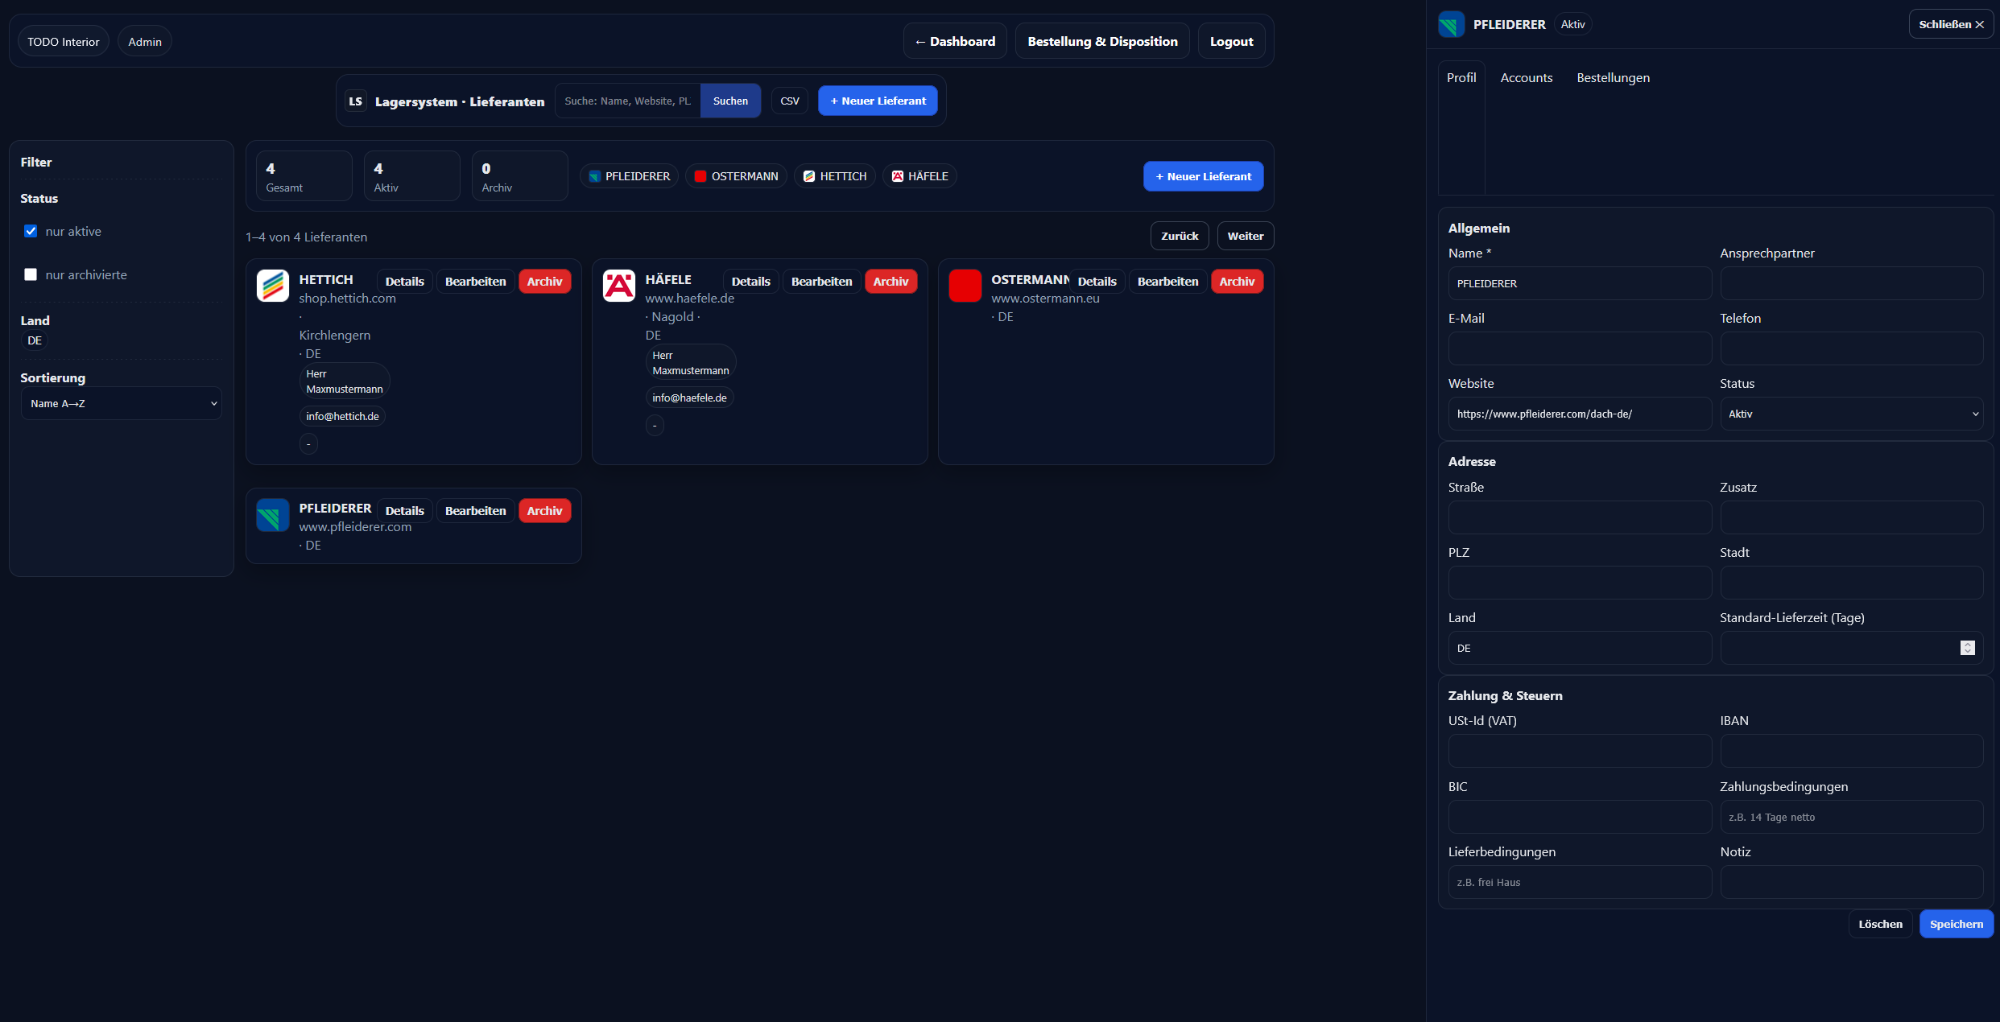Select the HÄFELE quick-filter chip

[919, 176]
